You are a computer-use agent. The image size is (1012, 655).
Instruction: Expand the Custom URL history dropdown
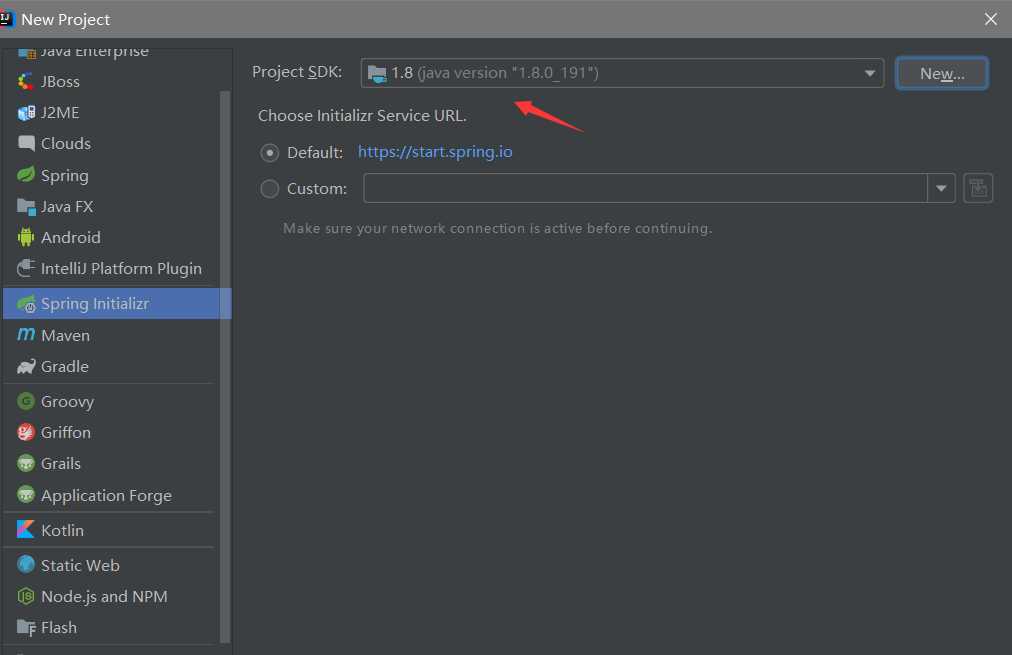(x=941, y=188)
